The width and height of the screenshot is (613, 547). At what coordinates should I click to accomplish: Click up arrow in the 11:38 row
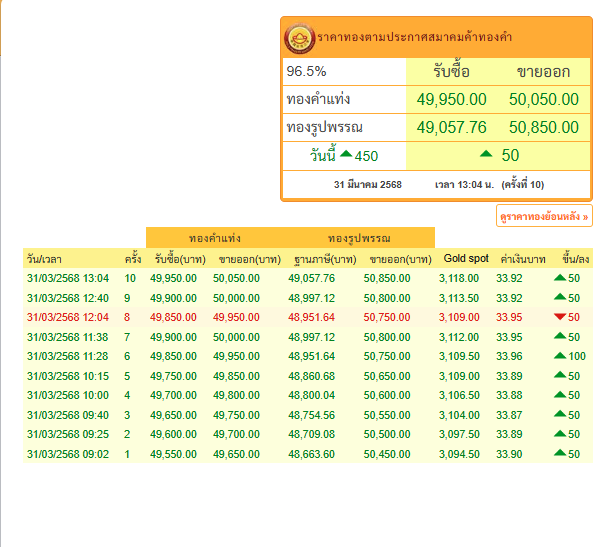560,336
